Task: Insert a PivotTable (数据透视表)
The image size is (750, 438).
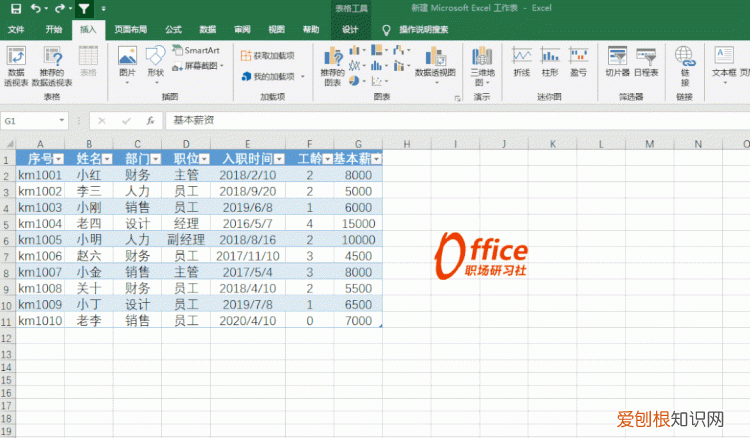Action: pos(16,66)
